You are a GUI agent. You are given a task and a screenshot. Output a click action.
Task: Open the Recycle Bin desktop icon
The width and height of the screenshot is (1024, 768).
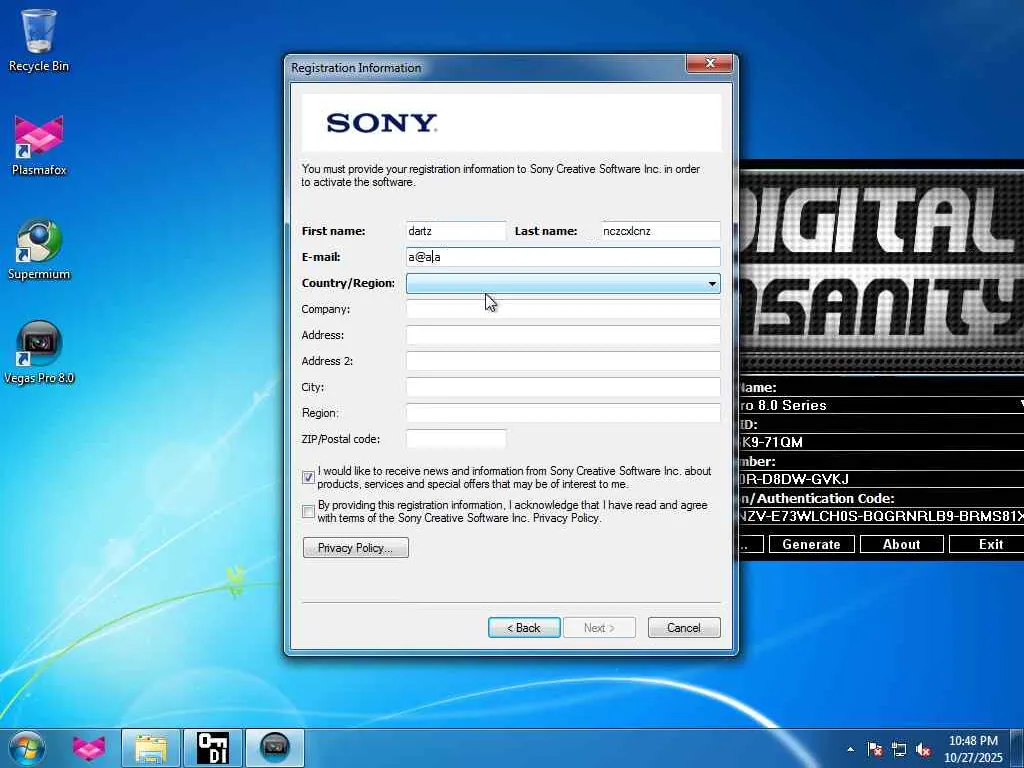point(39,40)
